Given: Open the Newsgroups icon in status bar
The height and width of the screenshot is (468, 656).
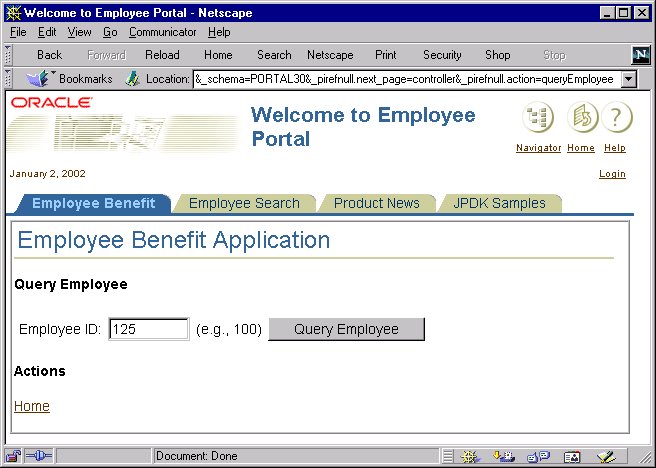Looking at the screenshot, I should tap(538, 456).
